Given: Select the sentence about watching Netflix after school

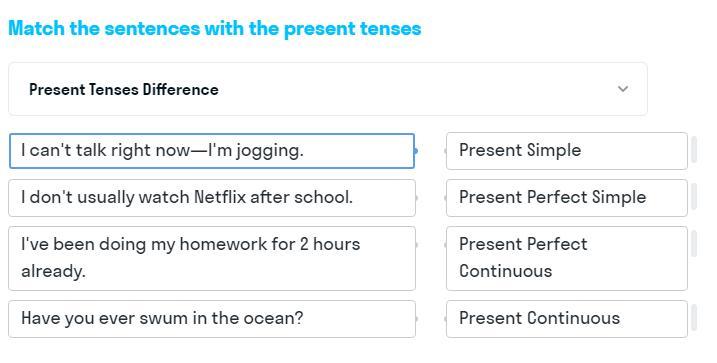Looking at the screenshot, I should tap(212, 198).
